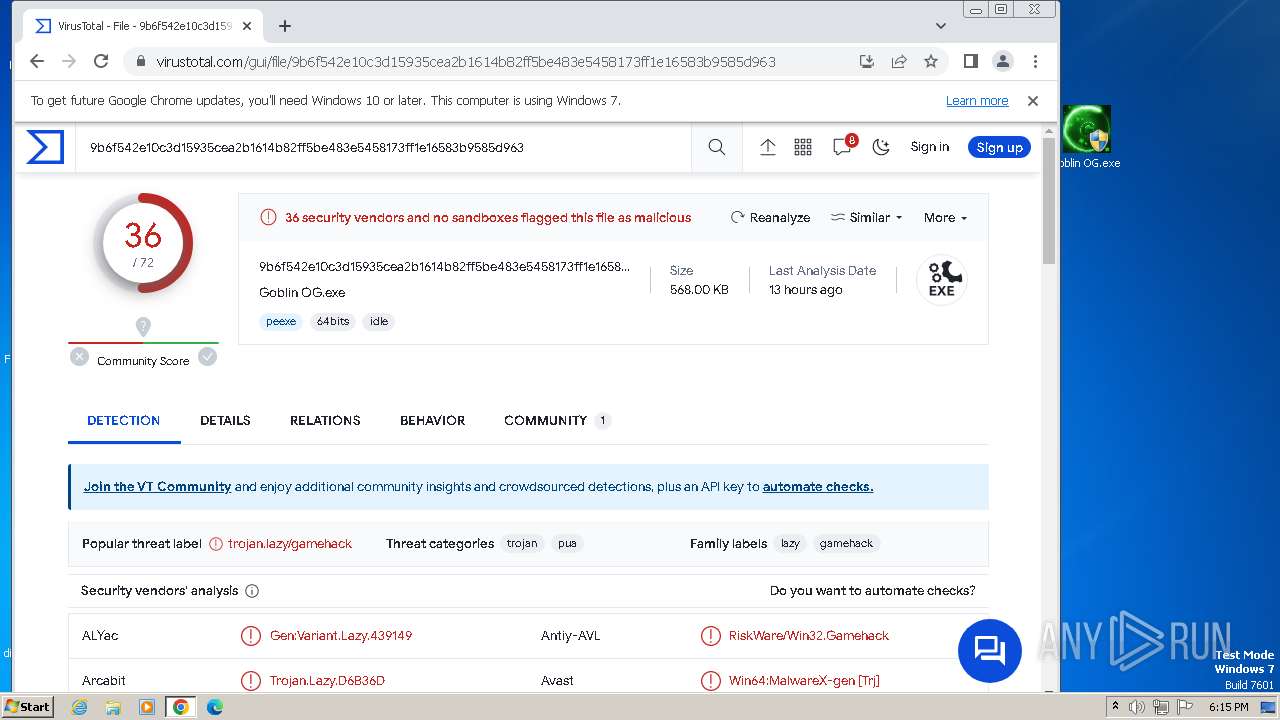Click the community score question marker
Screen dimensions: 1280x720
[x=143, y=327]
